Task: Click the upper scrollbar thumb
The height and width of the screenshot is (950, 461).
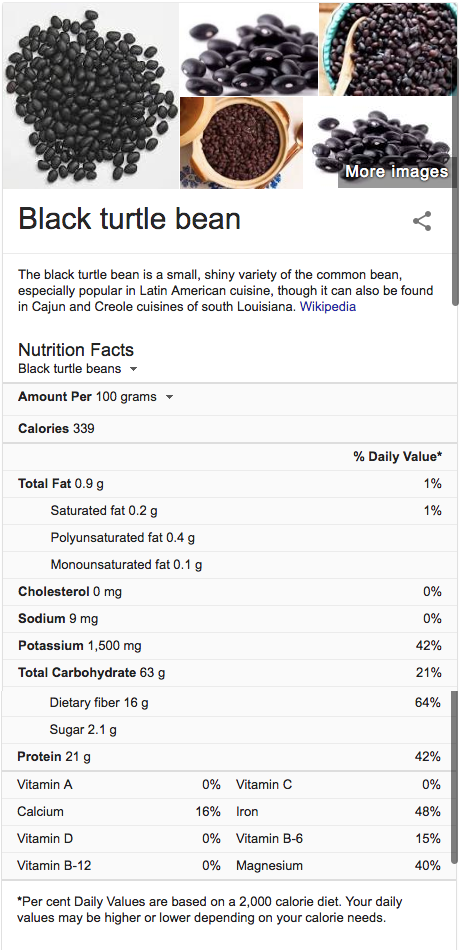Action: (455, 182)
